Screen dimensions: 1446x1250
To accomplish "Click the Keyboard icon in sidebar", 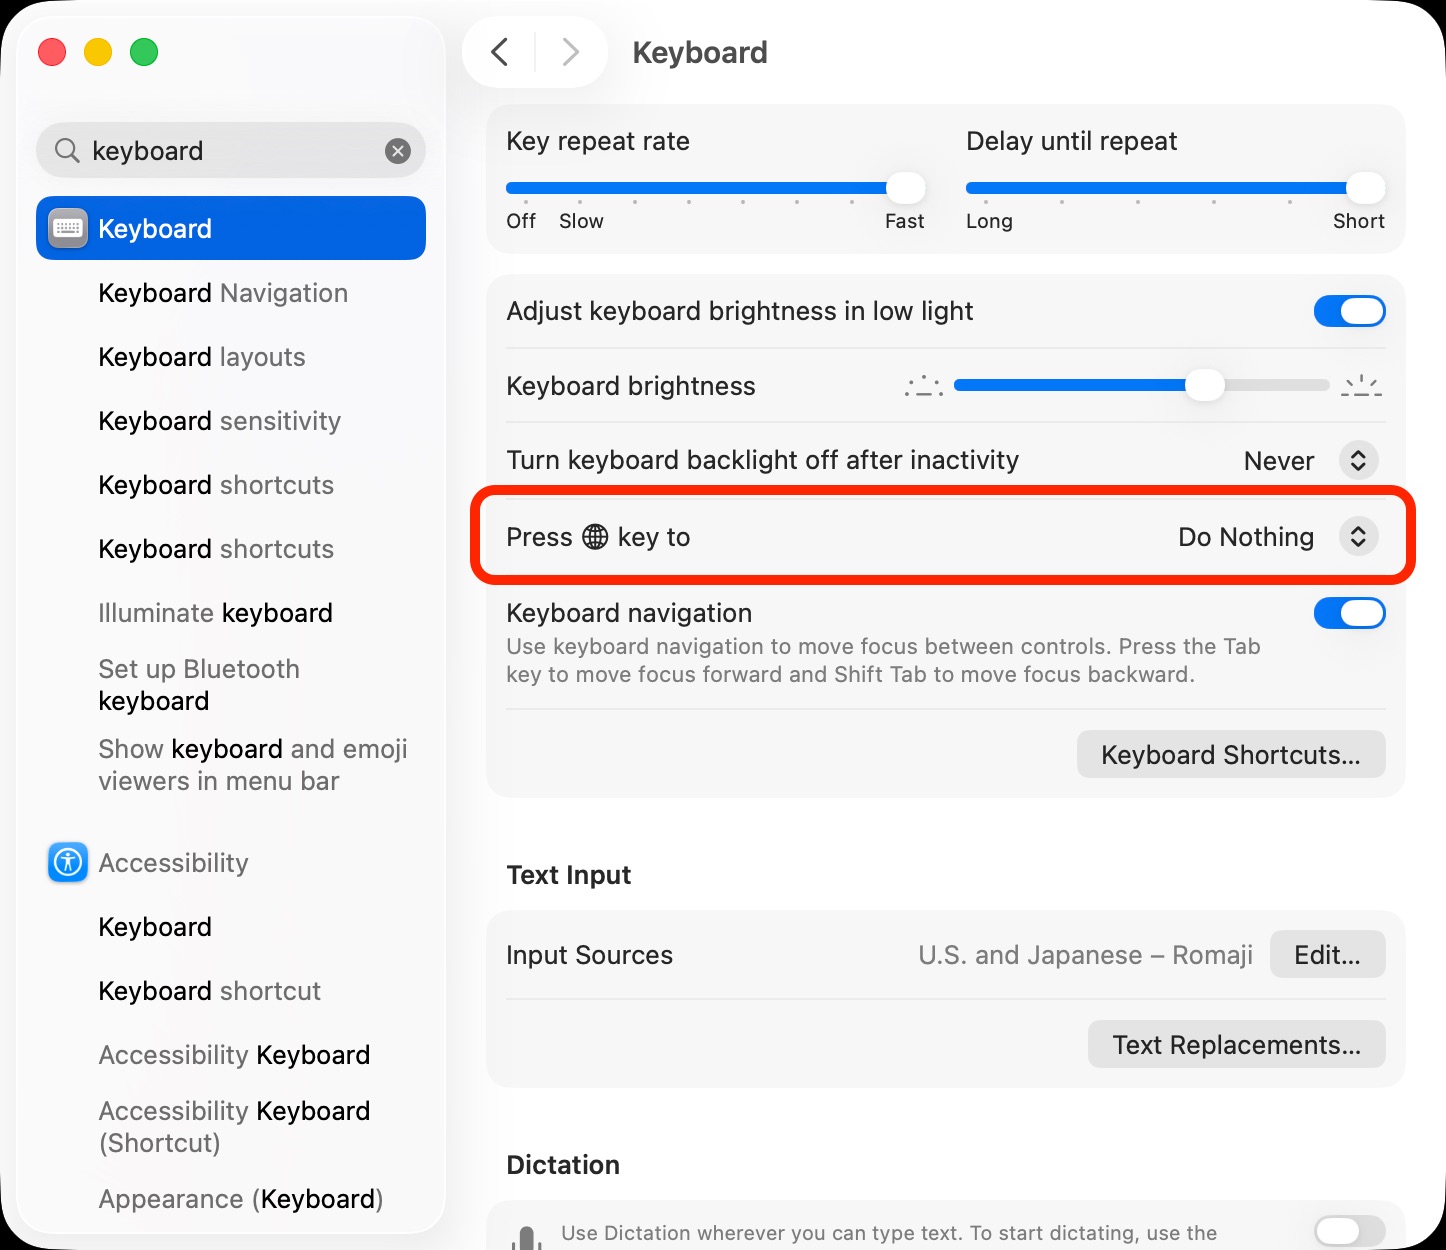I will 68,229.
